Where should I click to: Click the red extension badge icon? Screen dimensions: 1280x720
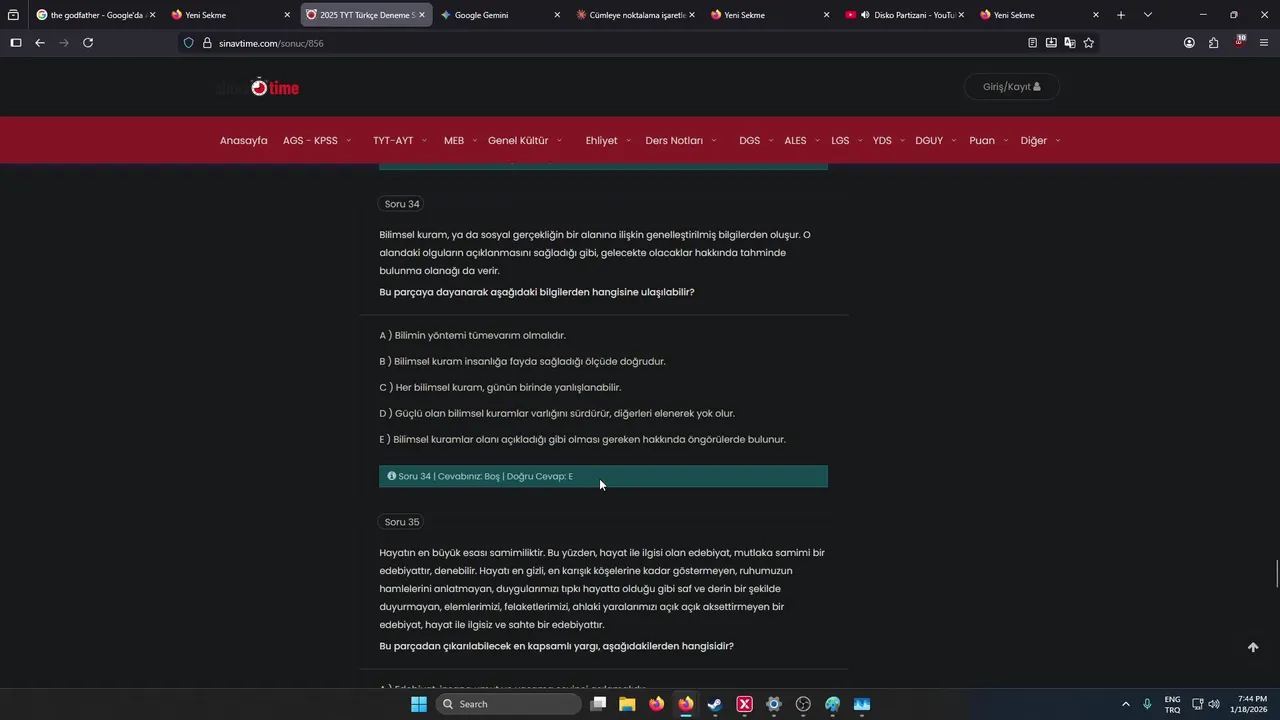tap(1239, 42)
